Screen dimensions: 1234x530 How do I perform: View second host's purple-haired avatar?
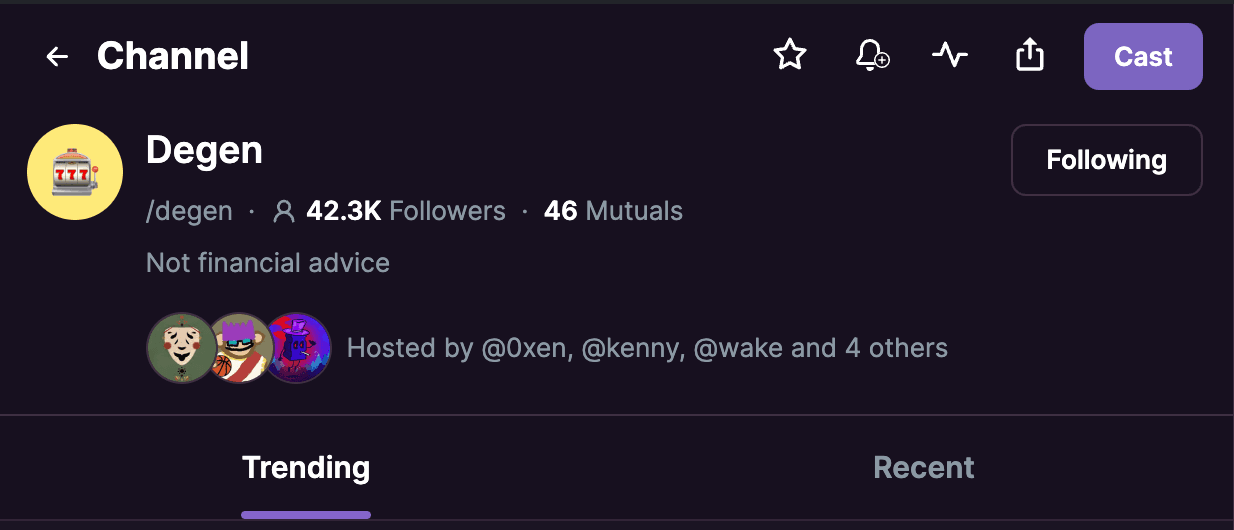[x=240, y=348]
